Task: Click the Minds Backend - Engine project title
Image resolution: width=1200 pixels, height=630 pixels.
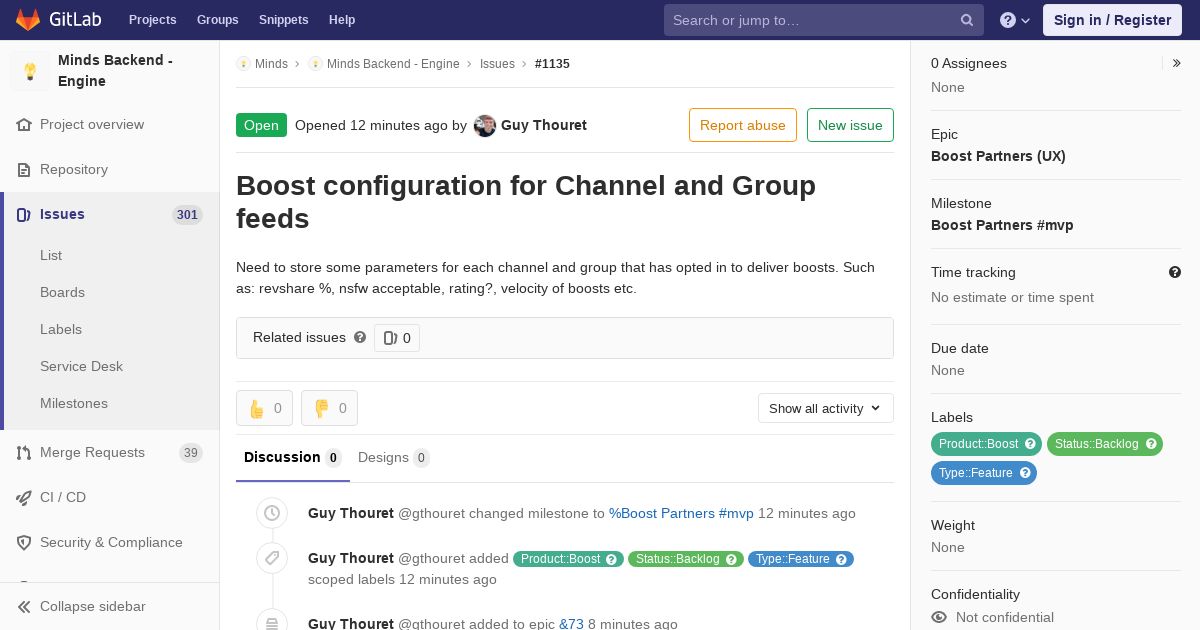Action: (115, 71)
